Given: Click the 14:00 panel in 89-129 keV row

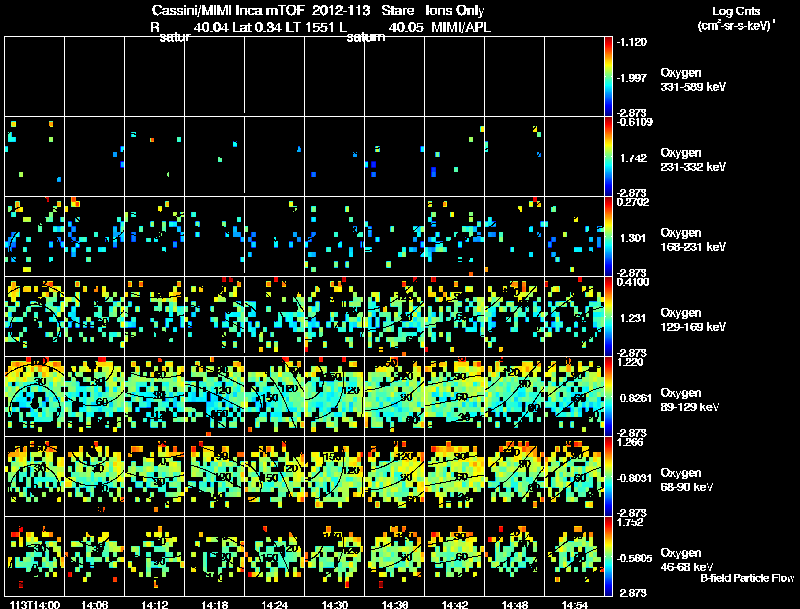Looking at the screenshot, I should [35, 396].
